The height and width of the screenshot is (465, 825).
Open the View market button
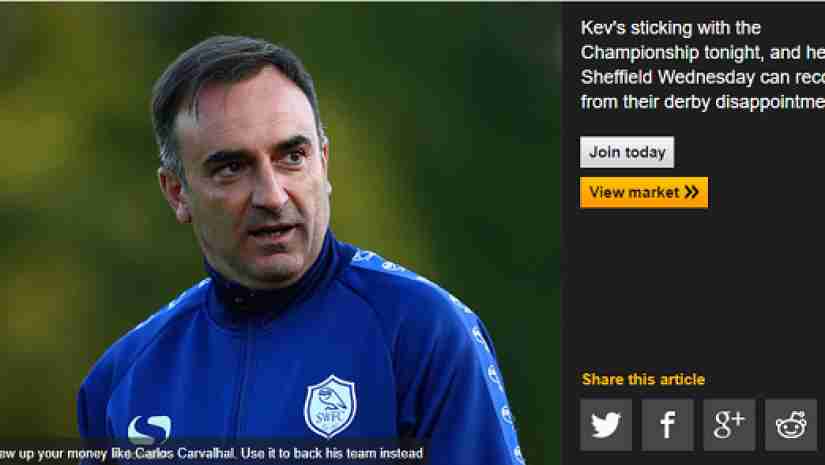644,193
